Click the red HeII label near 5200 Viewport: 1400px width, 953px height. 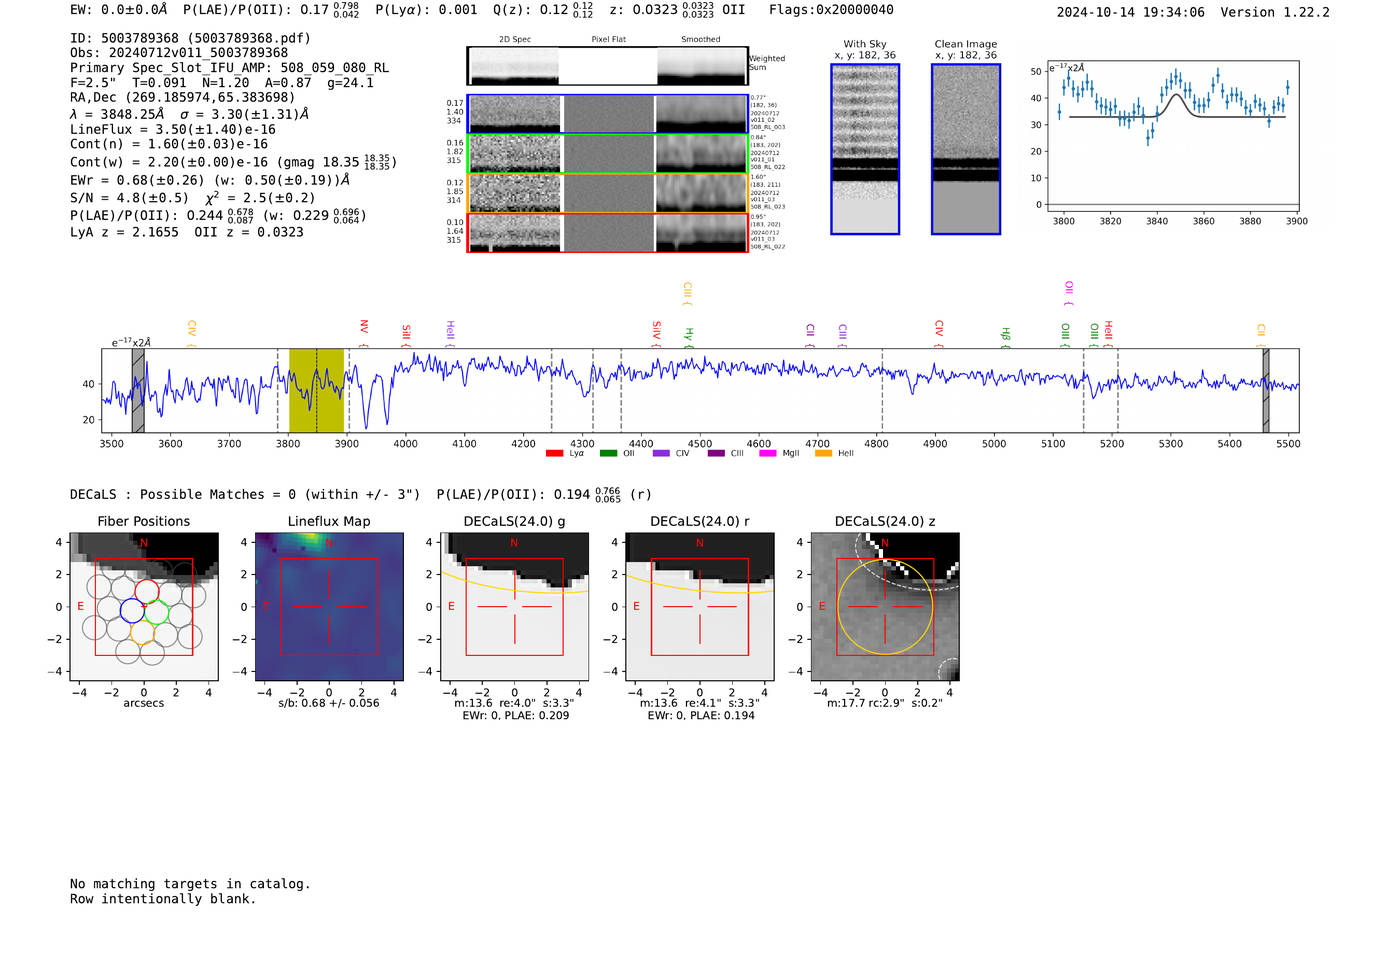point(1108,333)
